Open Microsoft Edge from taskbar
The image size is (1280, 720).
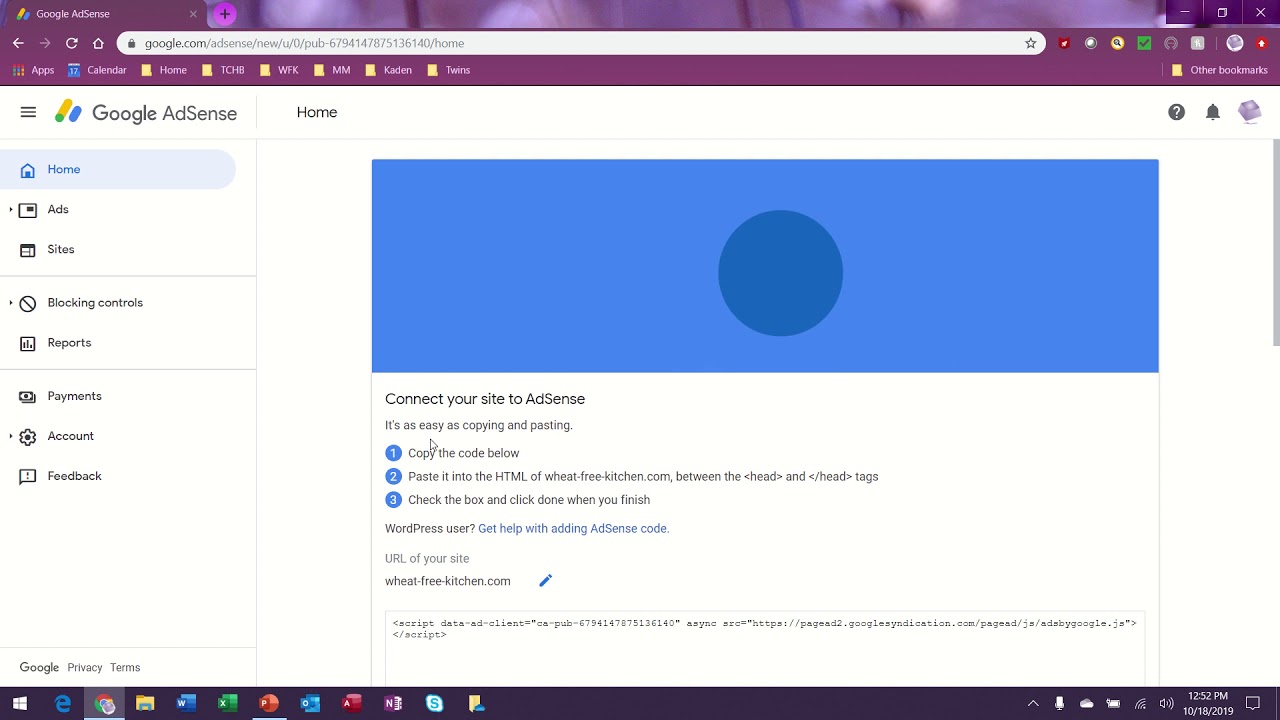(x=63, y=704)
